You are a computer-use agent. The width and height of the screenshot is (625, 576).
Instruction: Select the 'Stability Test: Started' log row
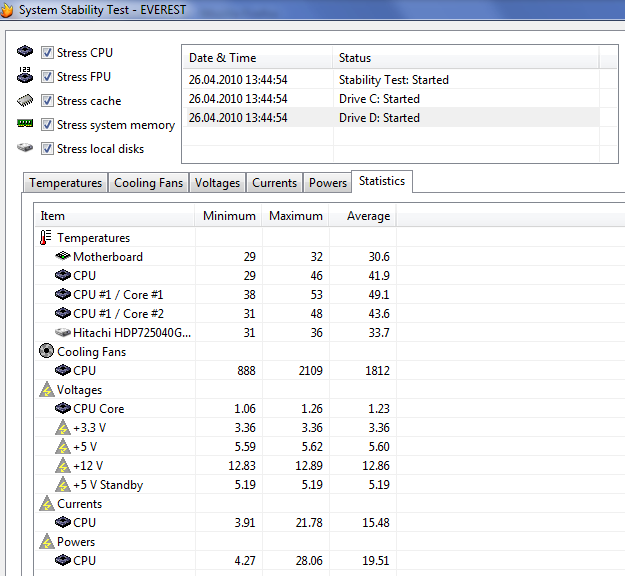click(391, 80)
